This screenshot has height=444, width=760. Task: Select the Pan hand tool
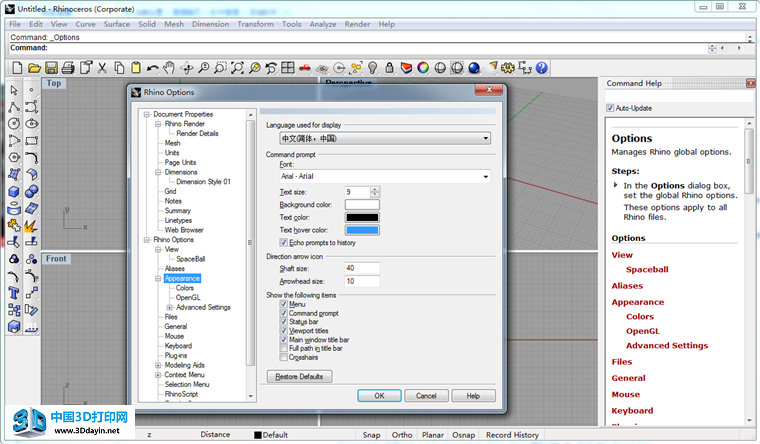[x=169, y=68]
